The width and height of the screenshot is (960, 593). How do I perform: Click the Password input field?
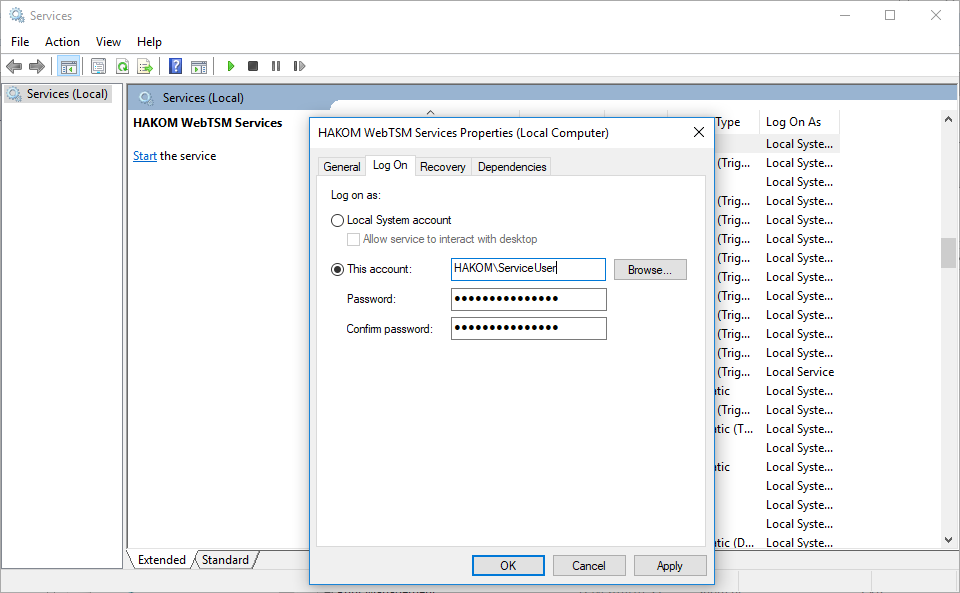click(528, 299)
